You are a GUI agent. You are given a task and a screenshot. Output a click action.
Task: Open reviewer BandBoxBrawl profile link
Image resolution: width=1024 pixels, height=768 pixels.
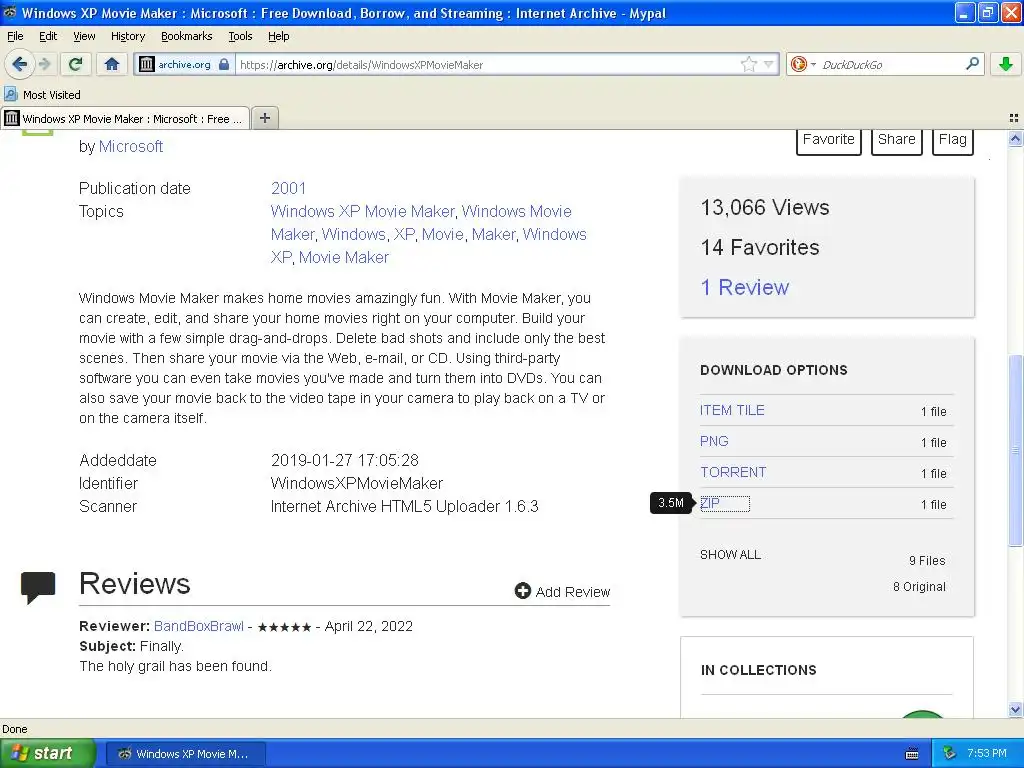click(x=199, y=626)
